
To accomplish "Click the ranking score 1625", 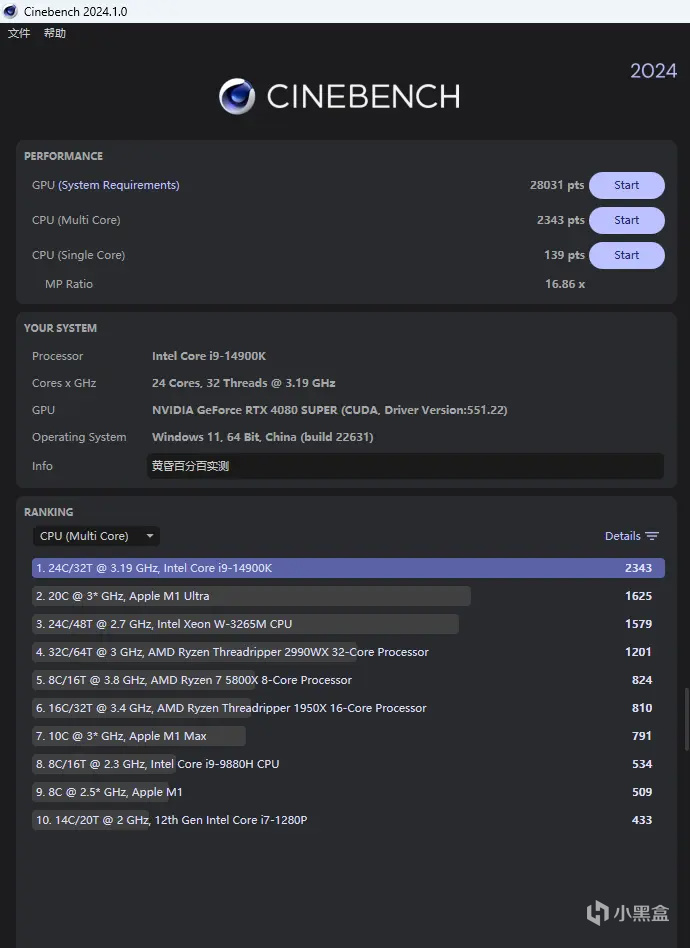I will click(639, 596).
